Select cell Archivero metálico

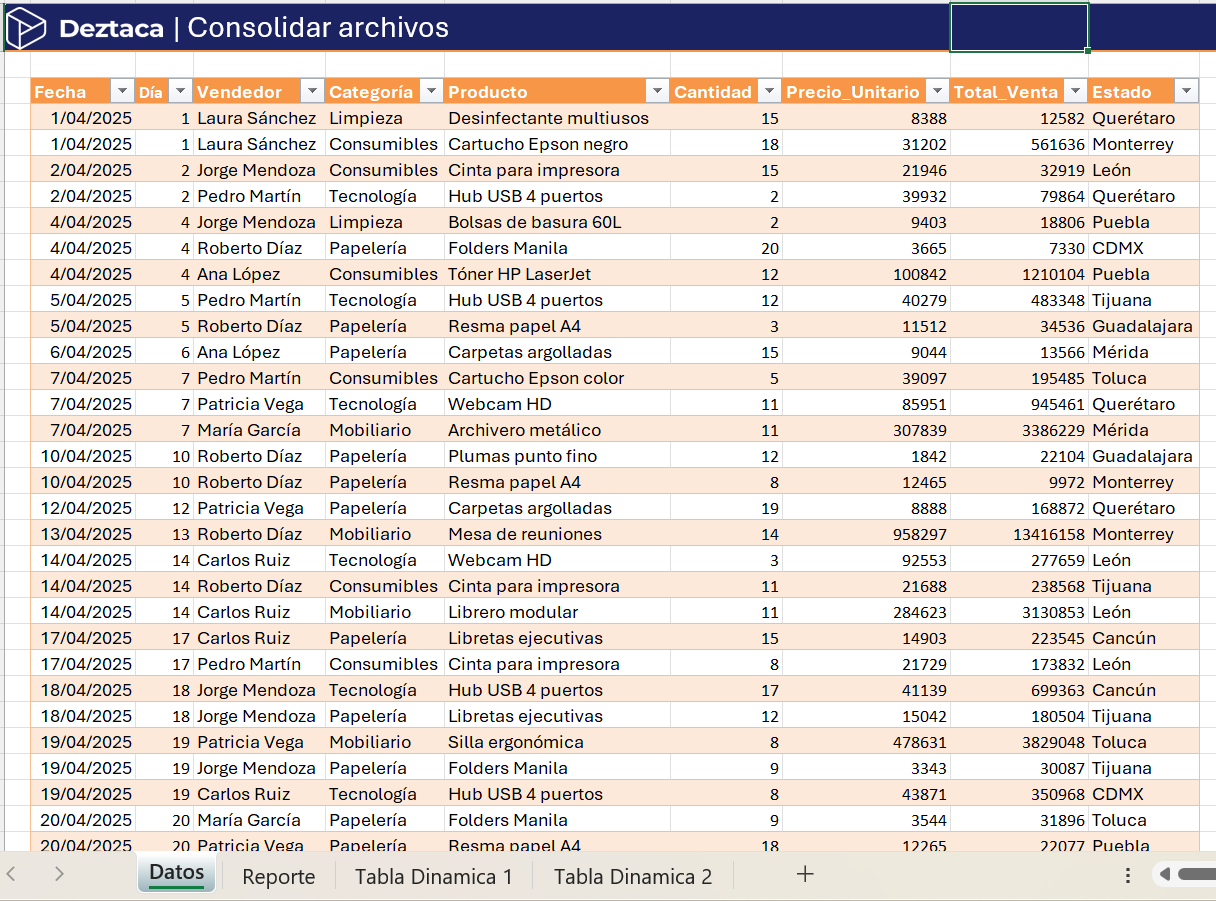tap(557, 430)
